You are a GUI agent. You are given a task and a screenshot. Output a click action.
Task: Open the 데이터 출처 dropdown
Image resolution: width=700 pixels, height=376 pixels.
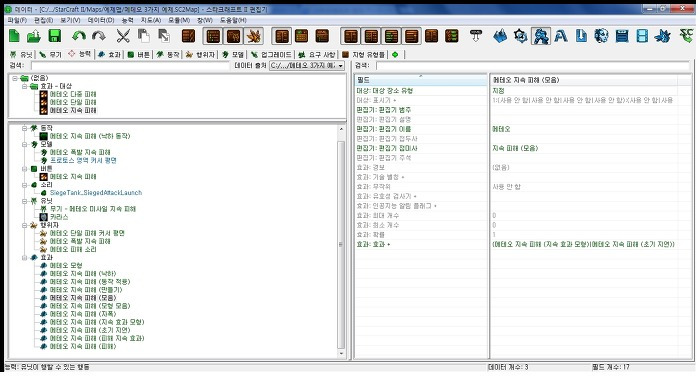click(x=307, y=66)
